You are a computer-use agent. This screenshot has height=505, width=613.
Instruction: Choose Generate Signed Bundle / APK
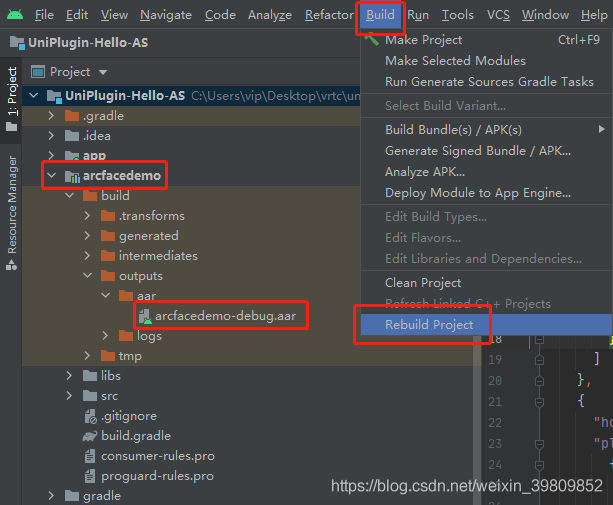[486, 151]
